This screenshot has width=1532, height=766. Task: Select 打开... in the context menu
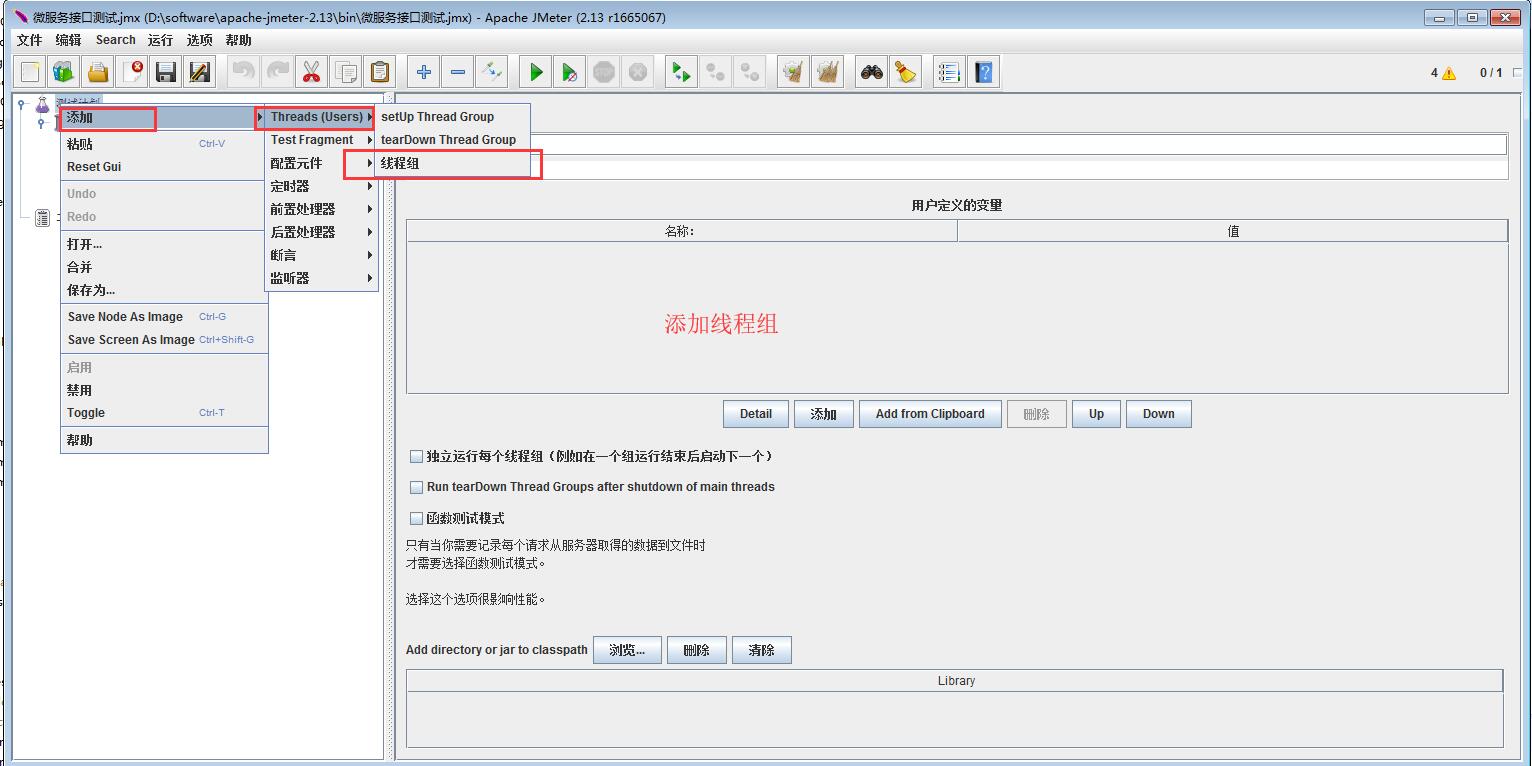pos(164,244)
